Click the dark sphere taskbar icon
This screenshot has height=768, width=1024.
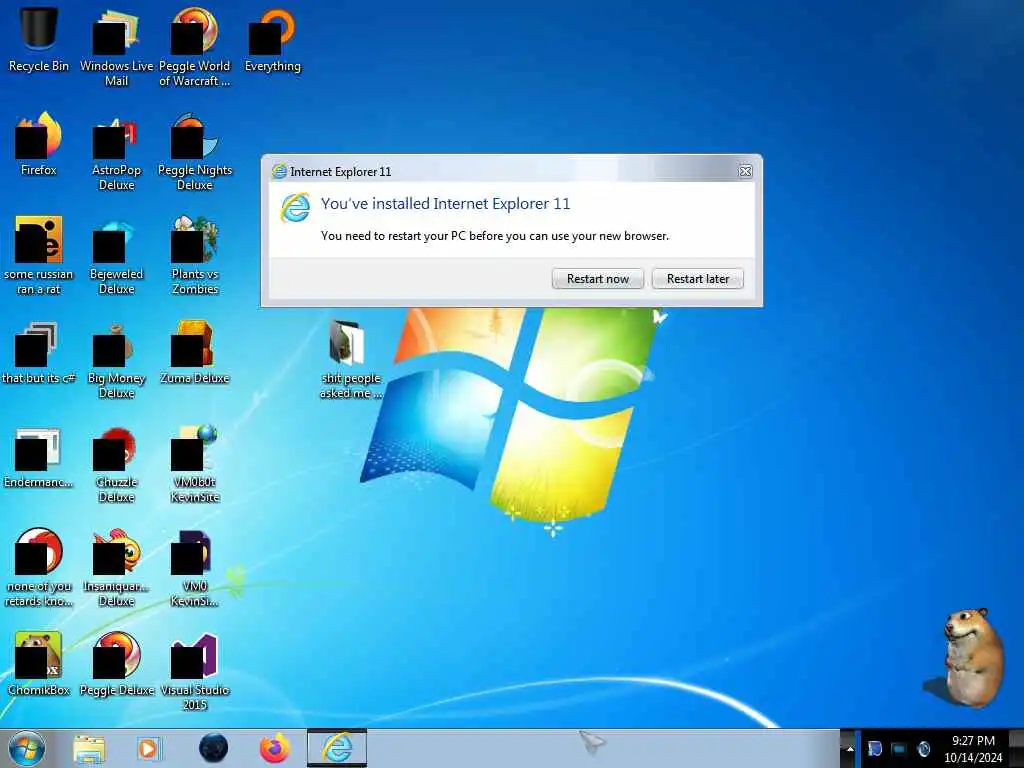coord(213,748)
